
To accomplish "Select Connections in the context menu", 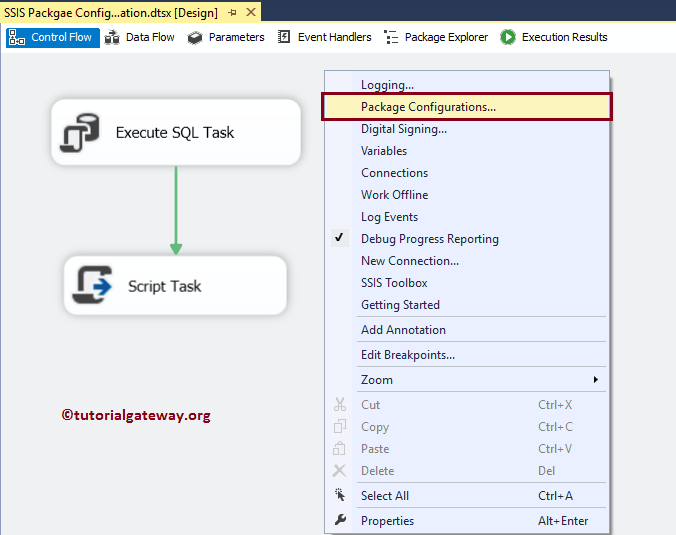I will point(467,173).
